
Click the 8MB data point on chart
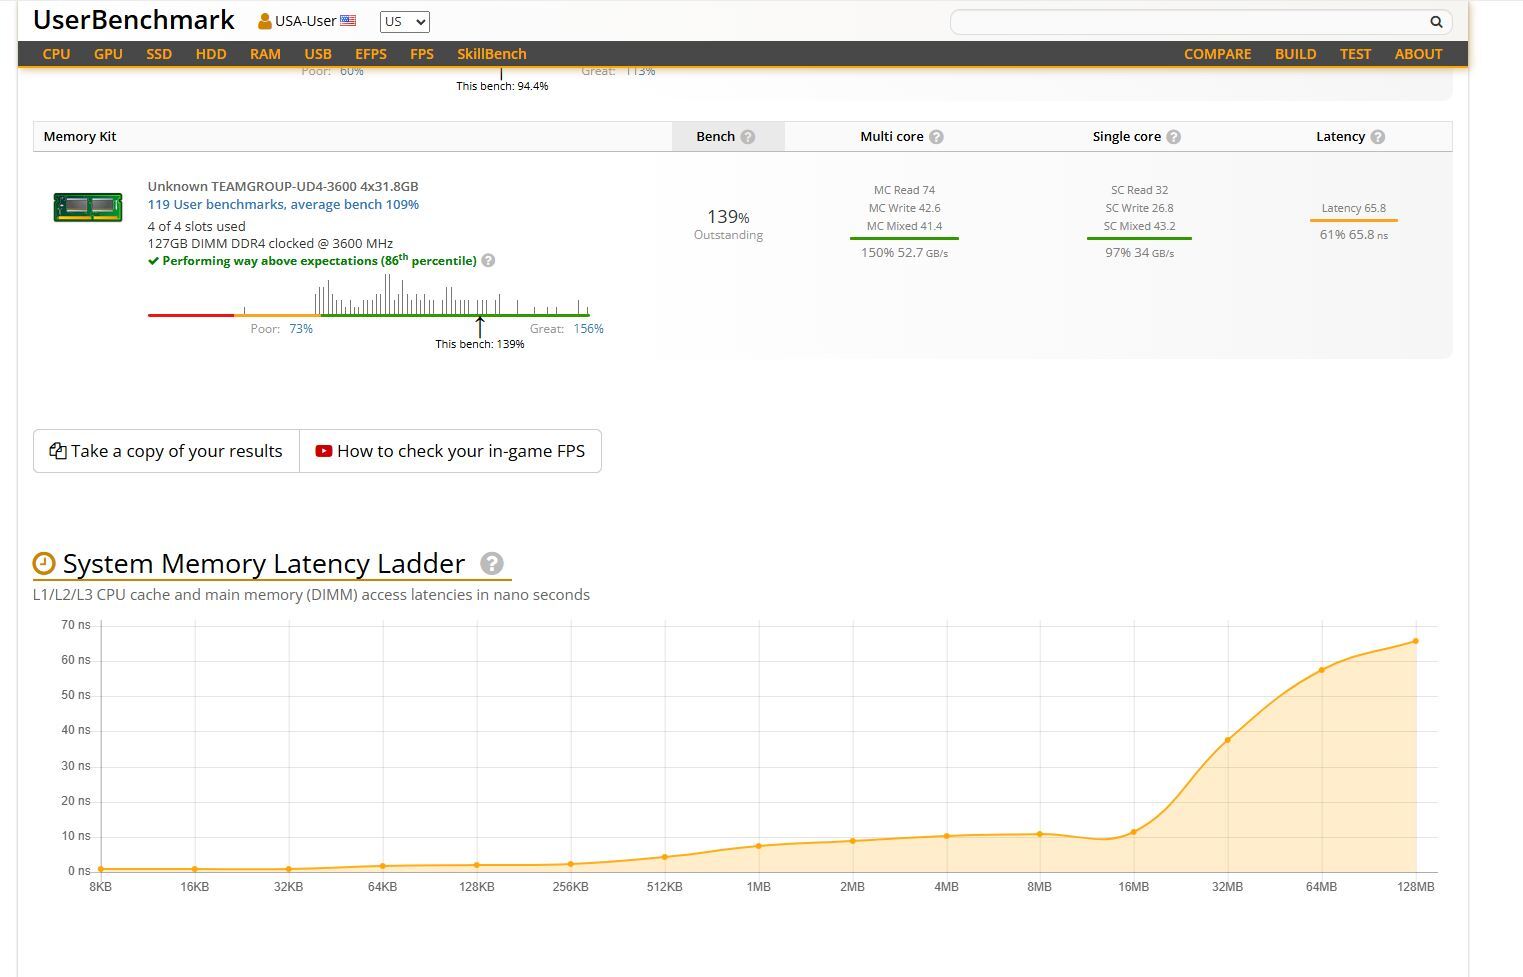tap(1040, 834)
